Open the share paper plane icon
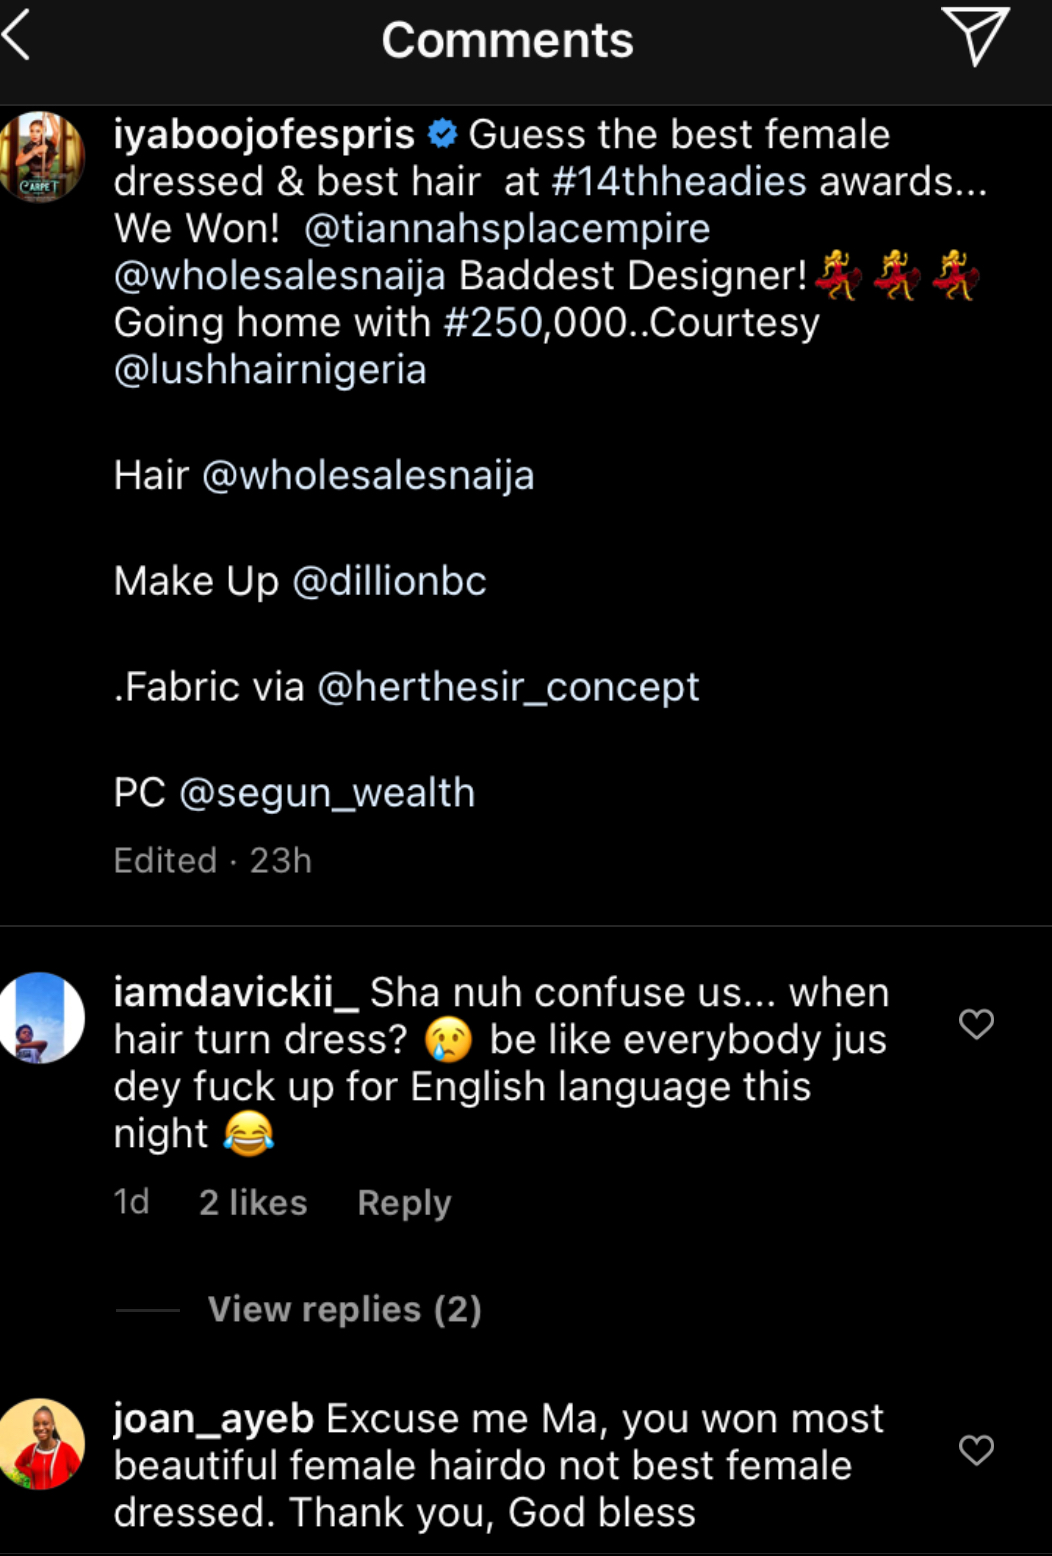The height and width of the screenshot is (1556, 1052). [974, 36]
